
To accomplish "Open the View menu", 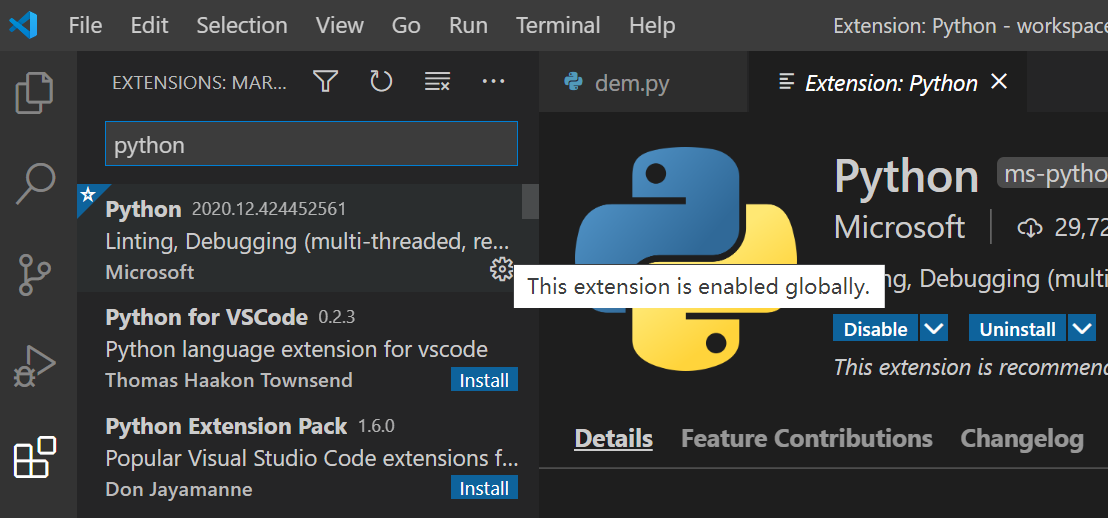I will pyautogui.click(x=340, y=25).
